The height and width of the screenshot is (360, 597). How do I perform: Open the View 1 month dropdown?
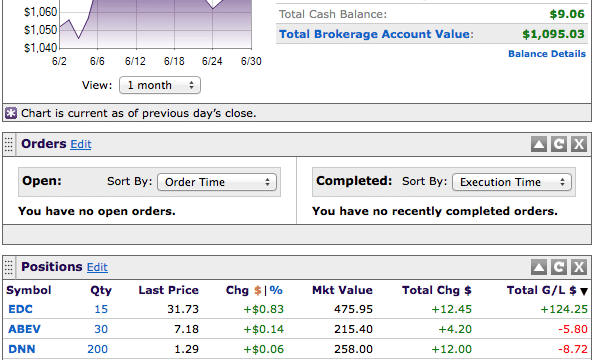(x=160, y=85)
